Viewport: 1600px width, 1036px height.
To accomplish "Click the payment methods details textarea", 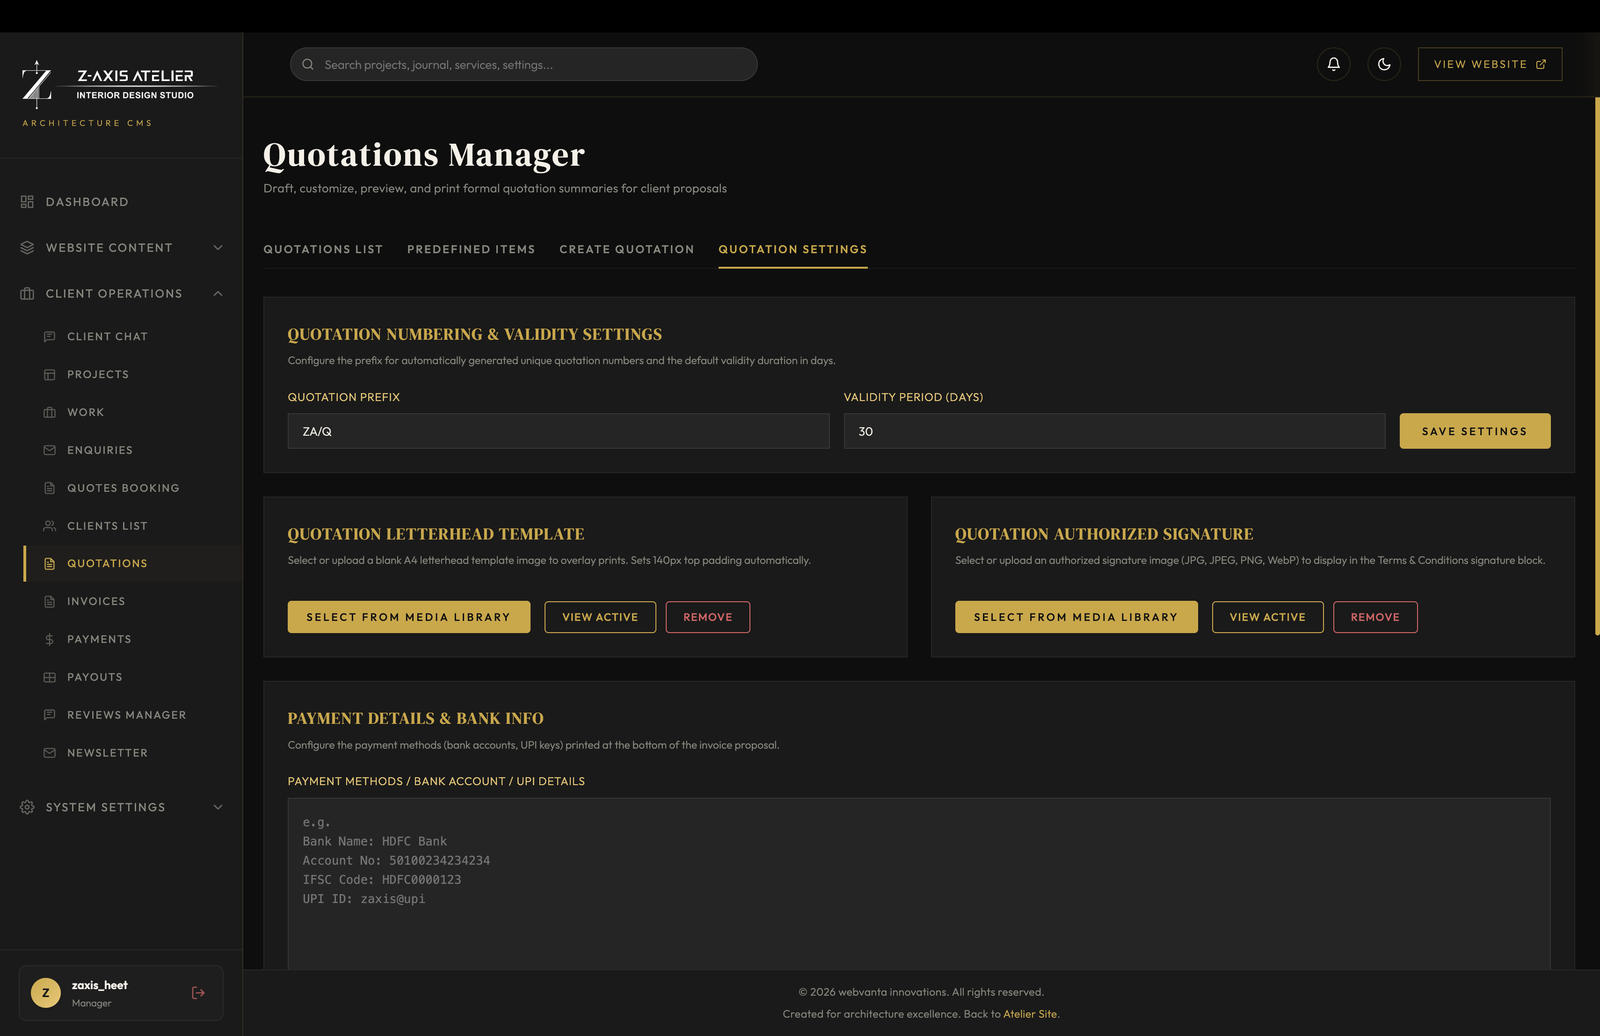I will [x=919, y=884].
